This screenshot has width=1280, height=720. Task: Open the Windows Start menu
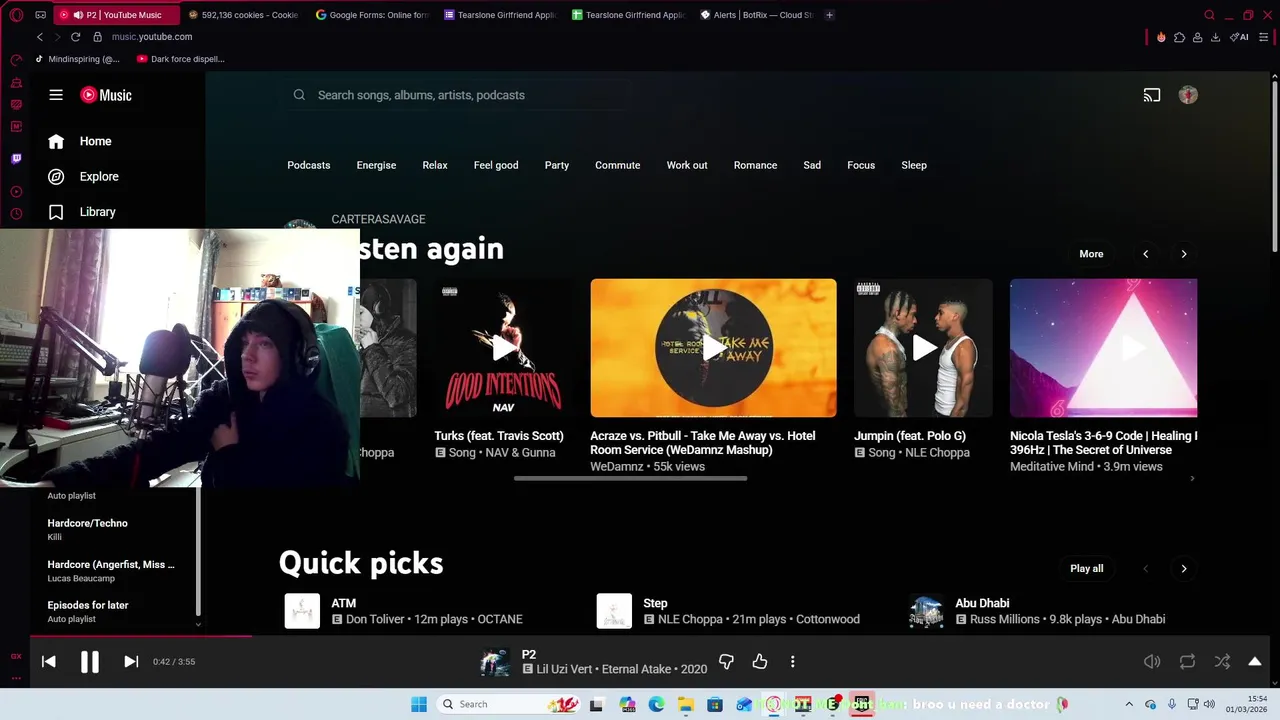(419, 704)
